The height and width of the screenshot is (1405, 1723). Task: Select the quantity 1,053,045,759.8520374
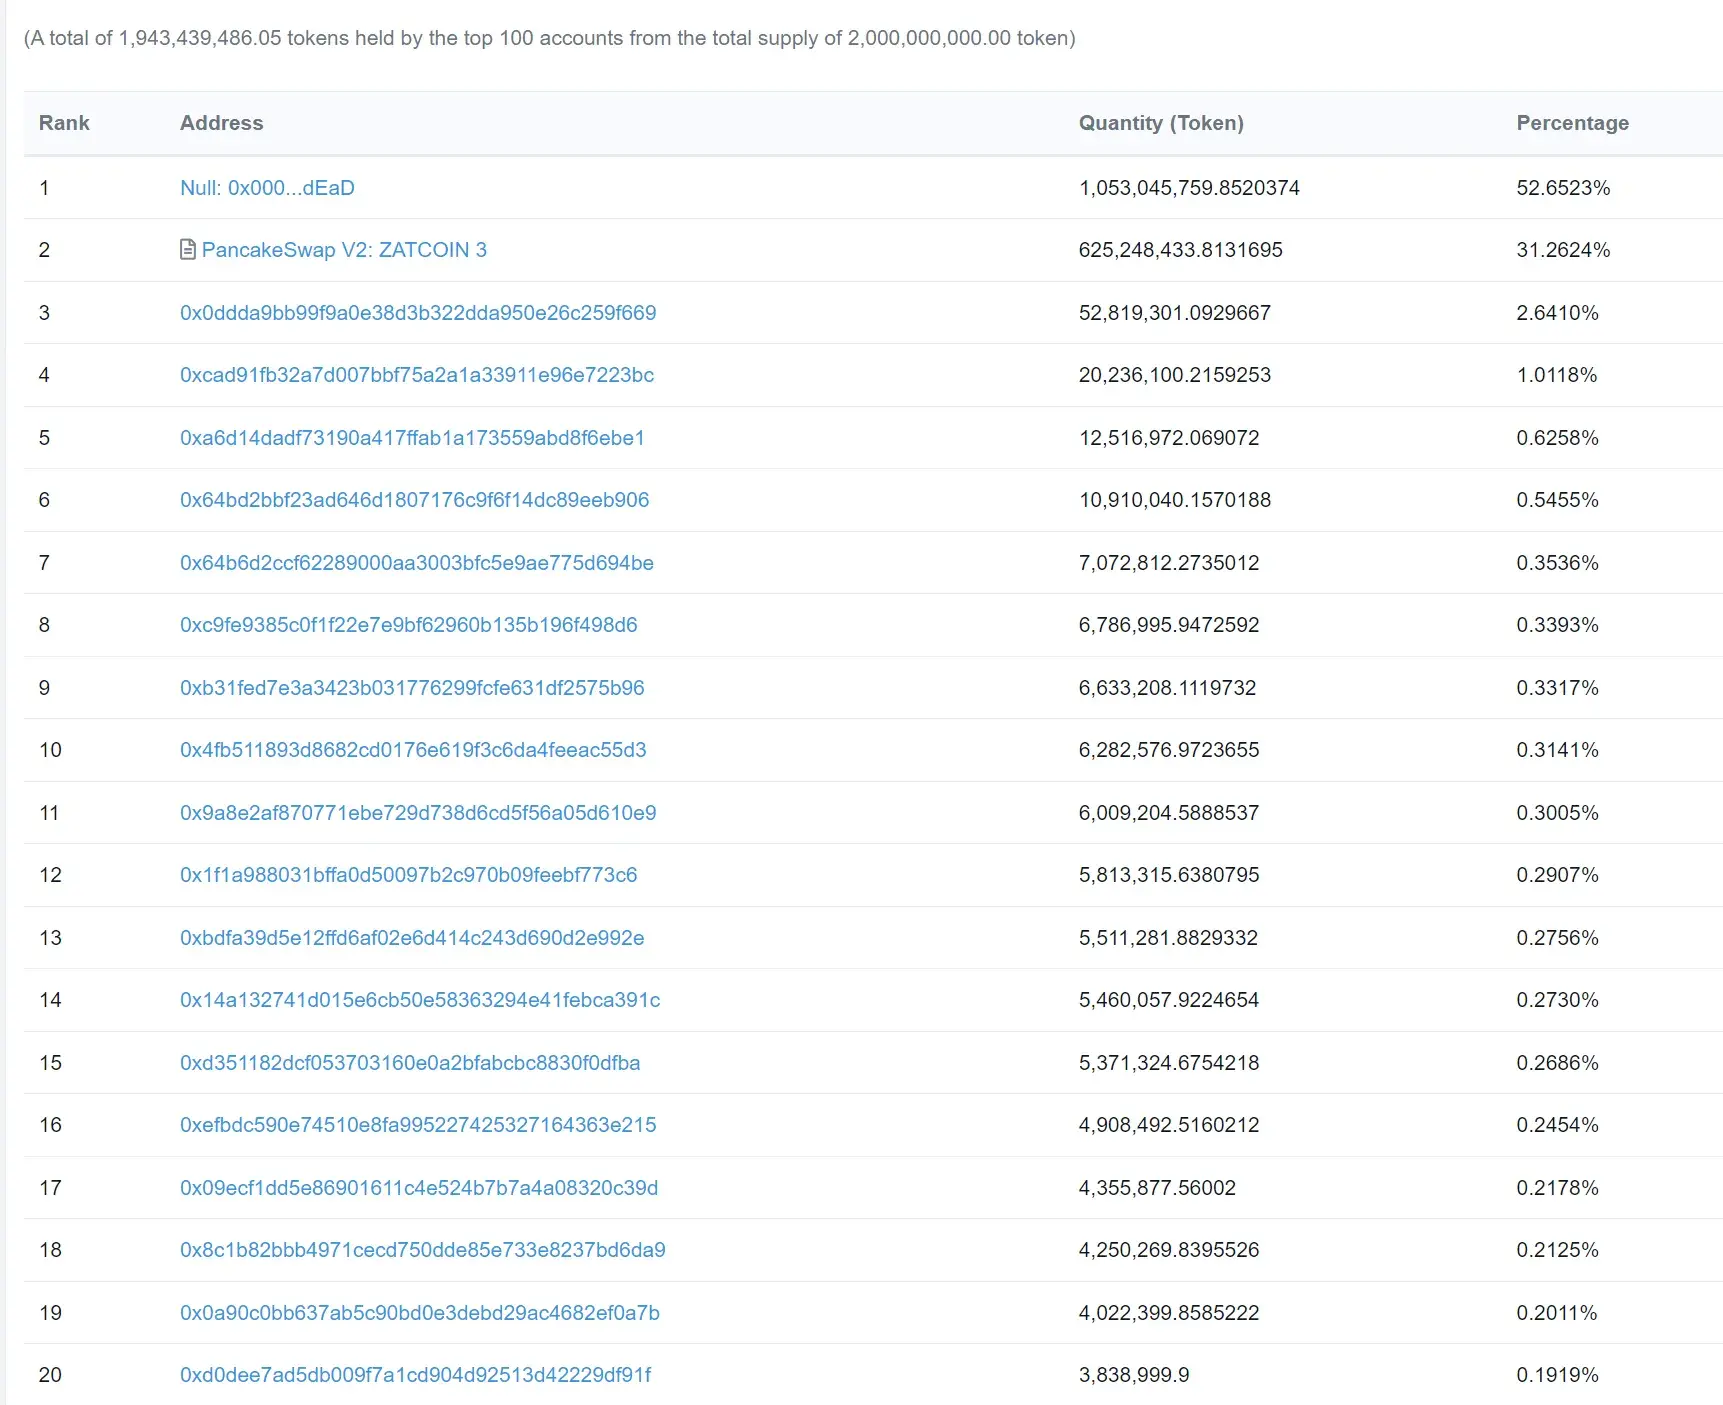point(1189,188)
